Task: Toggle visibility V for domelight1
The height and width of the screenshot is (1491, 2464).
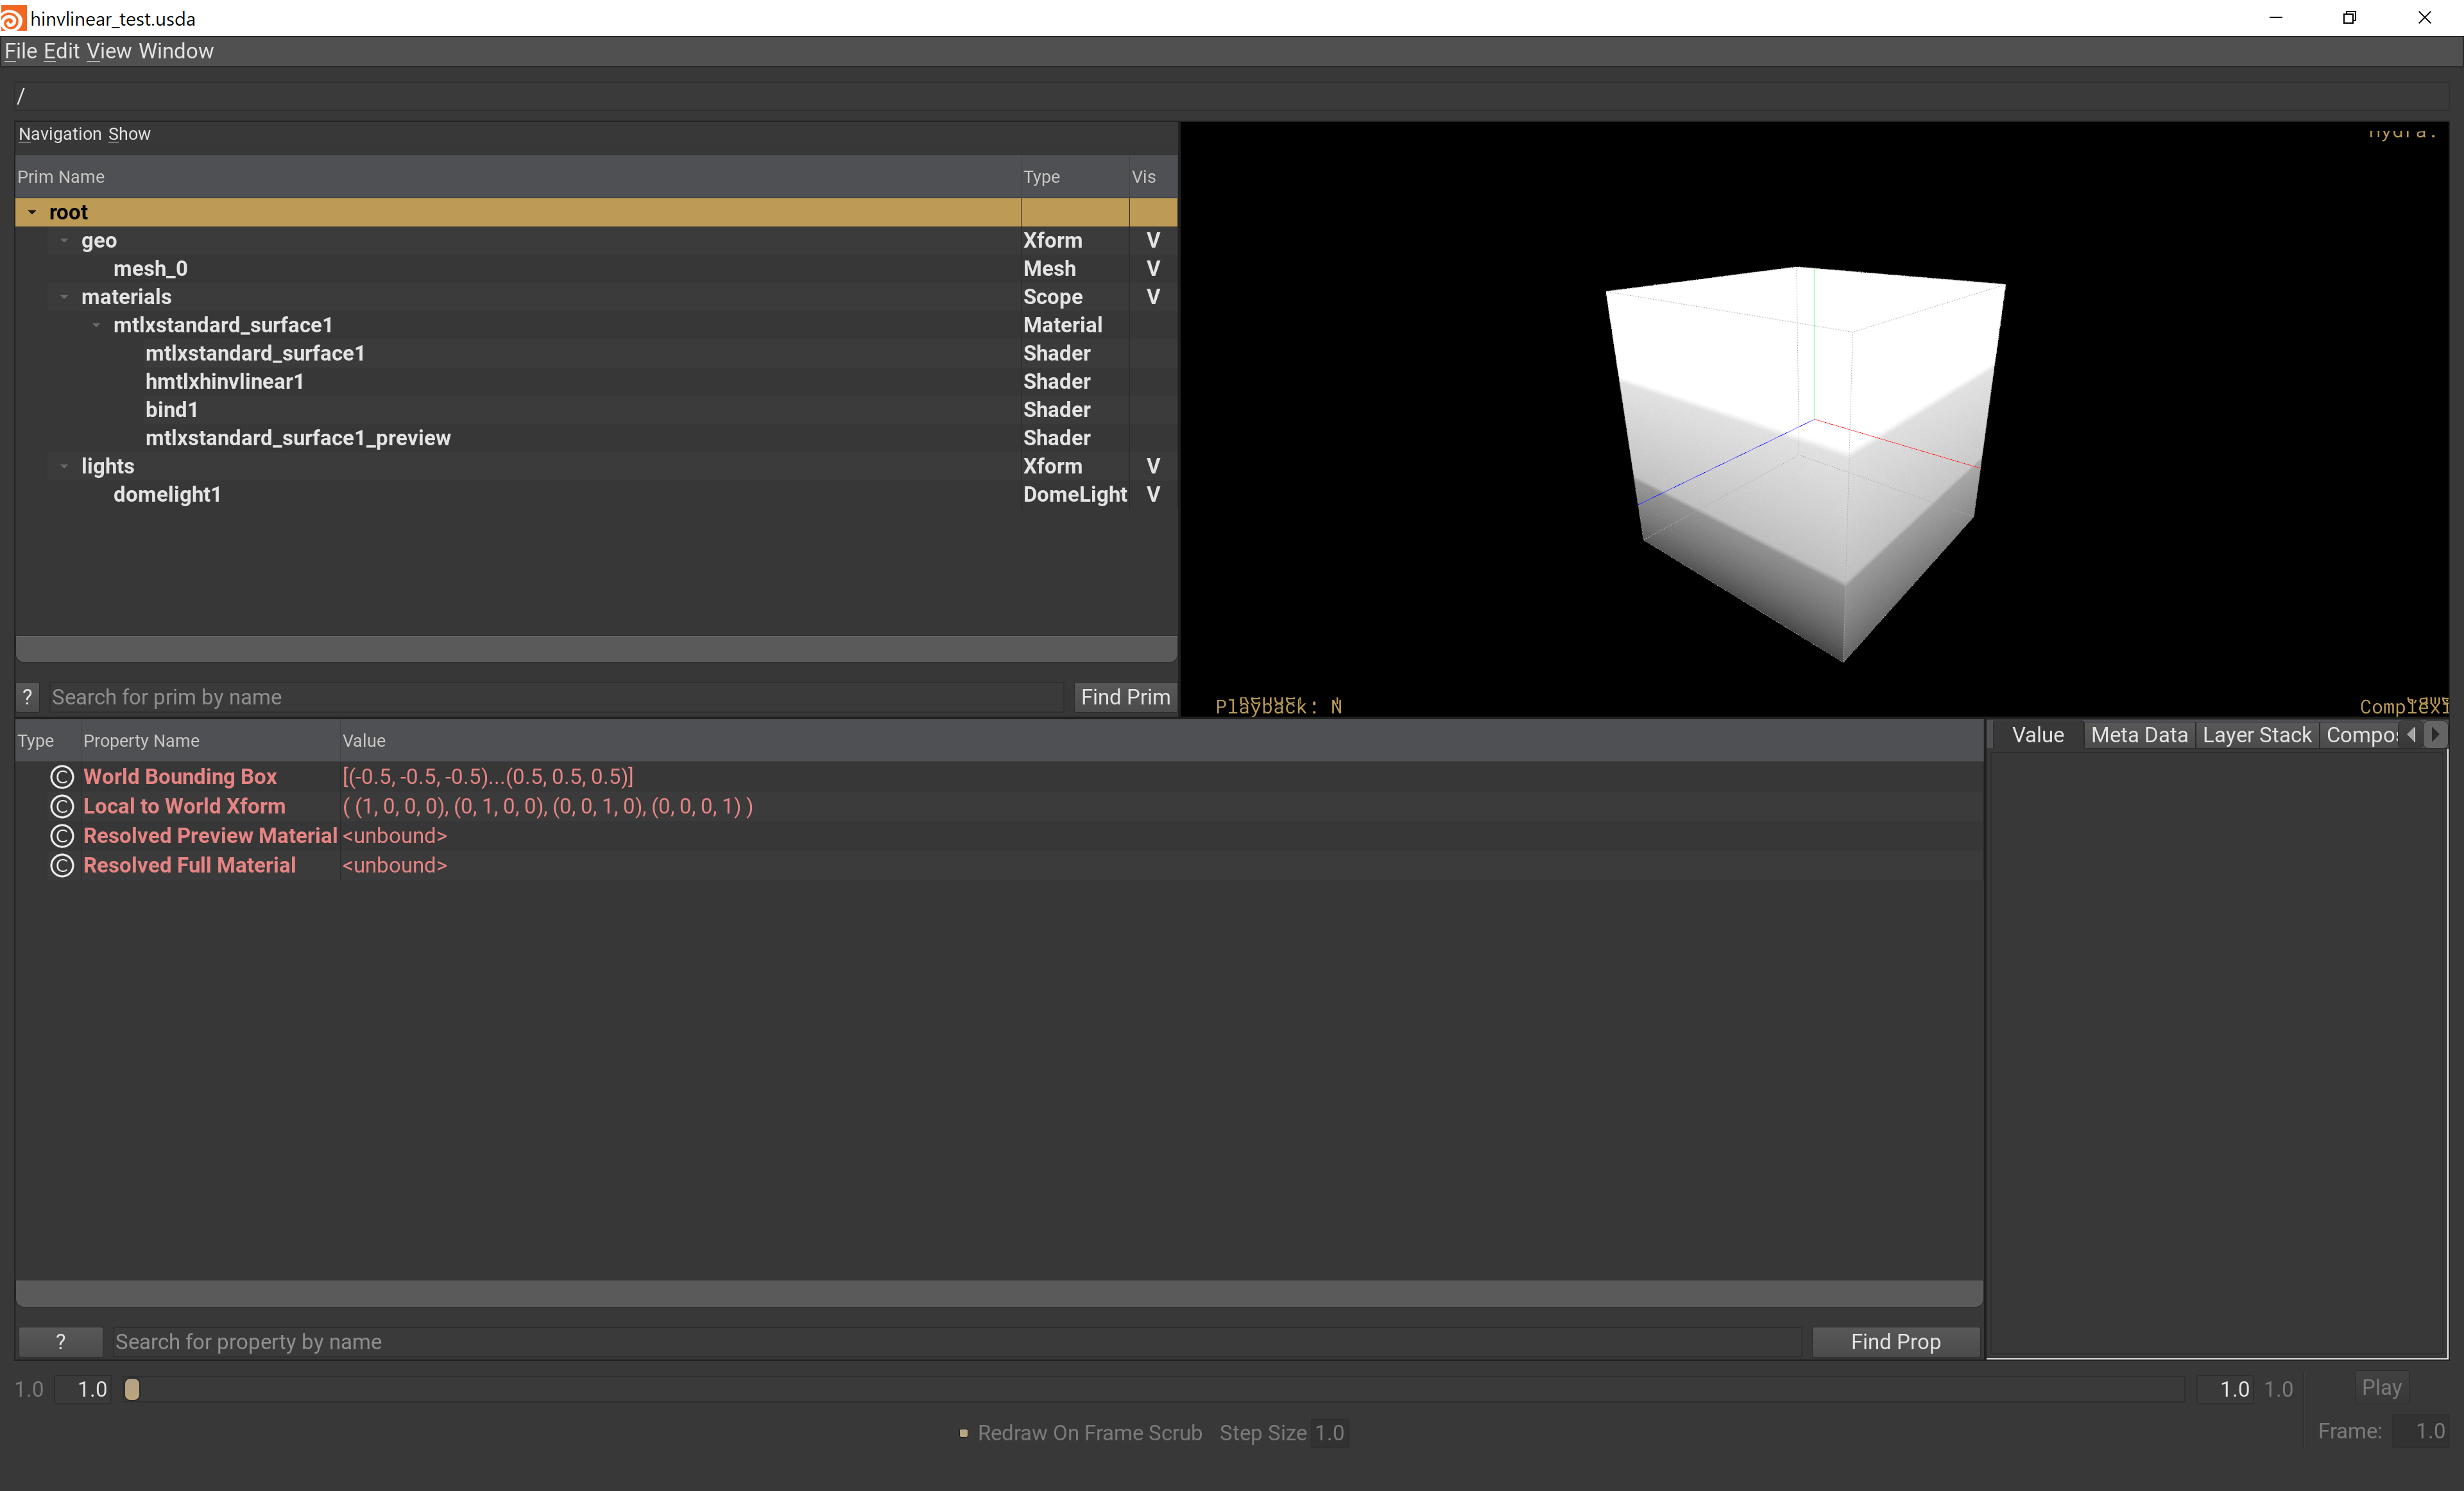Action: 1153,494
